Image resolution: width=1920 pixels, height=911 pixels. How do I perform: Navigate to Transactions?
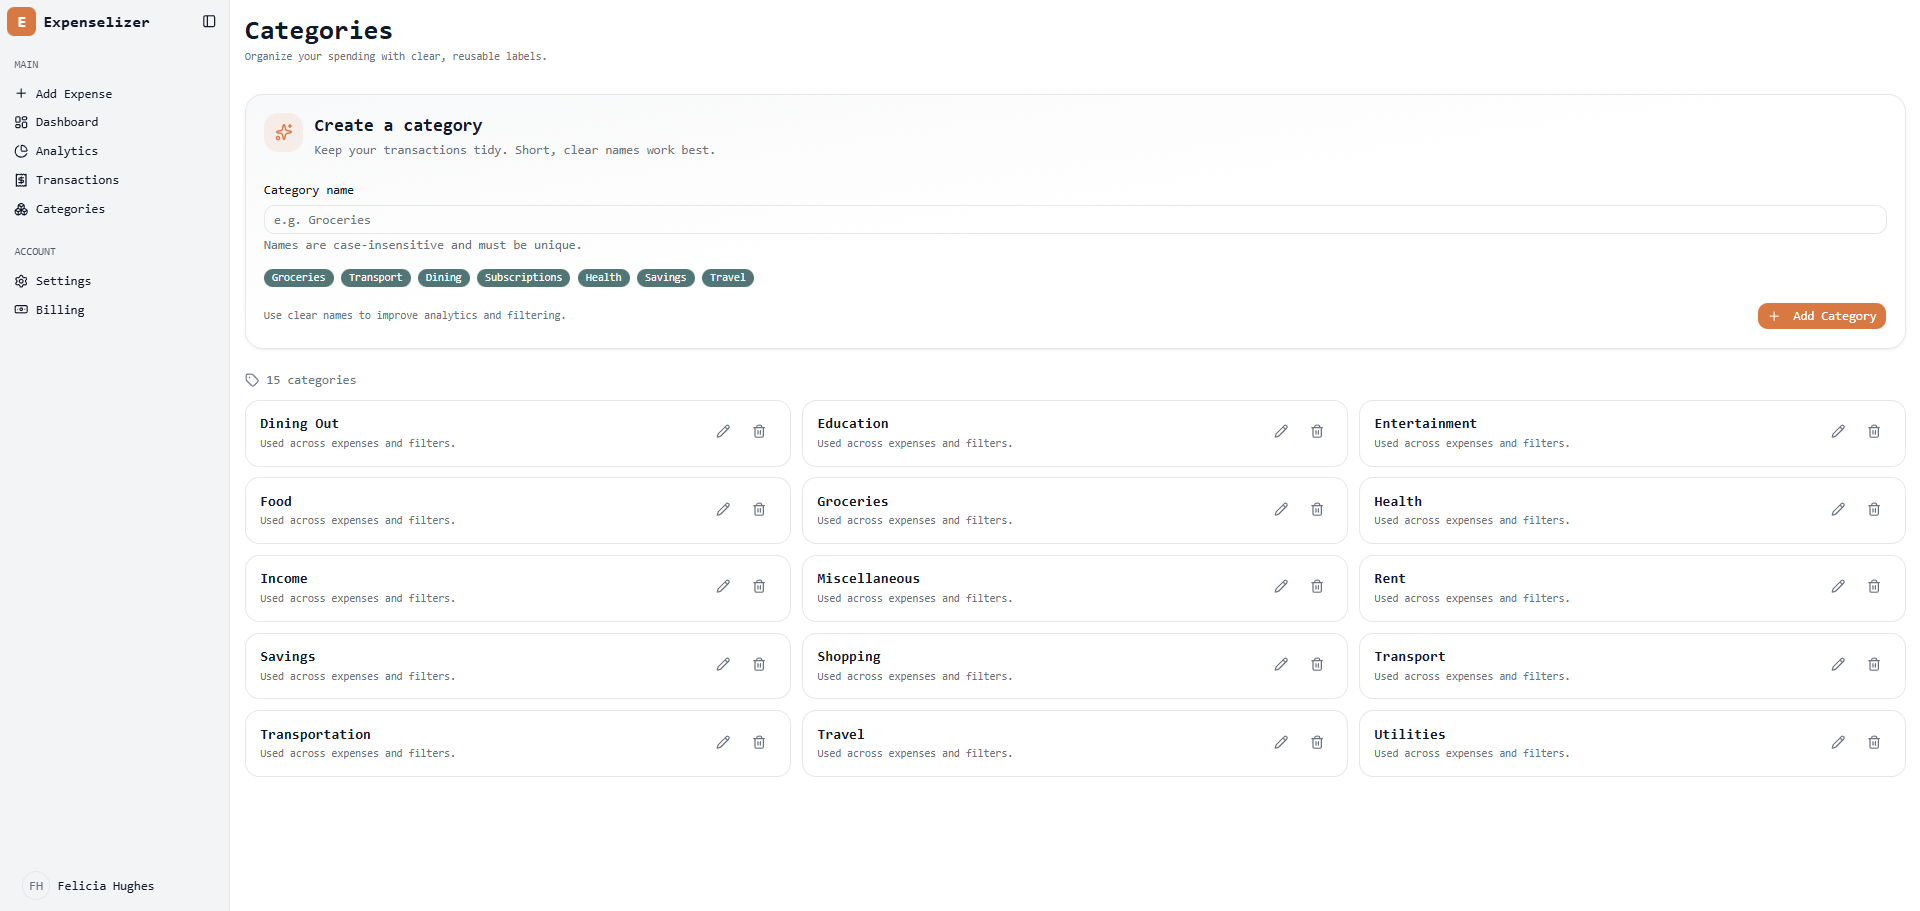pos(114,180)
